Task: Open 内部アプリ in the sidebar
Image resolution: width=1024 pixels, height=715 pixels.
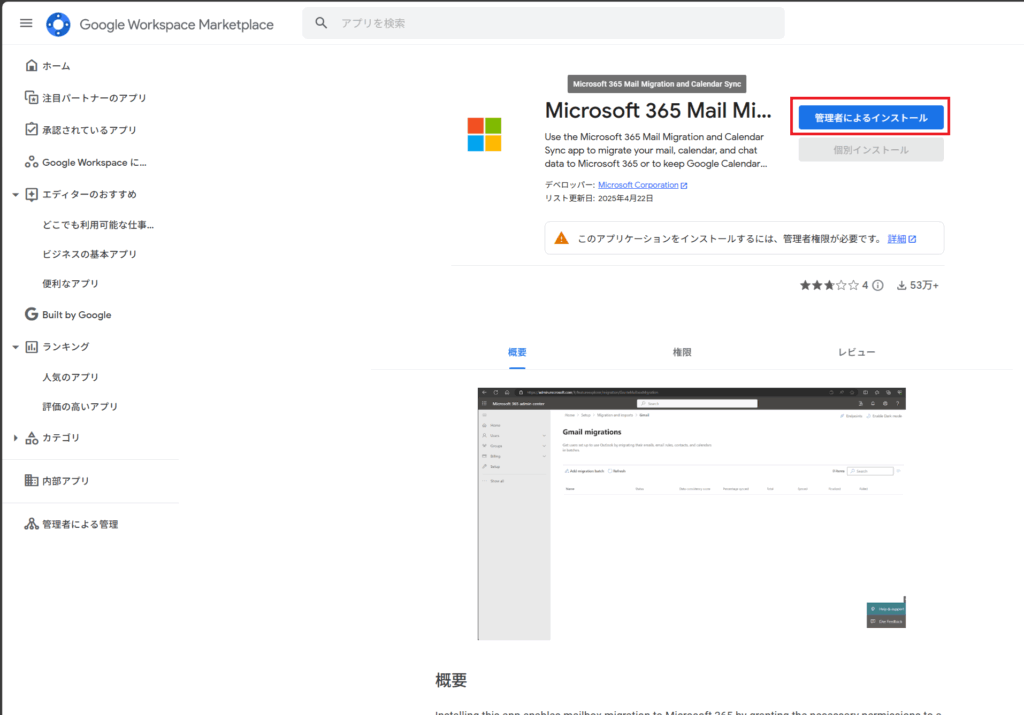Action: pos(65,481)
